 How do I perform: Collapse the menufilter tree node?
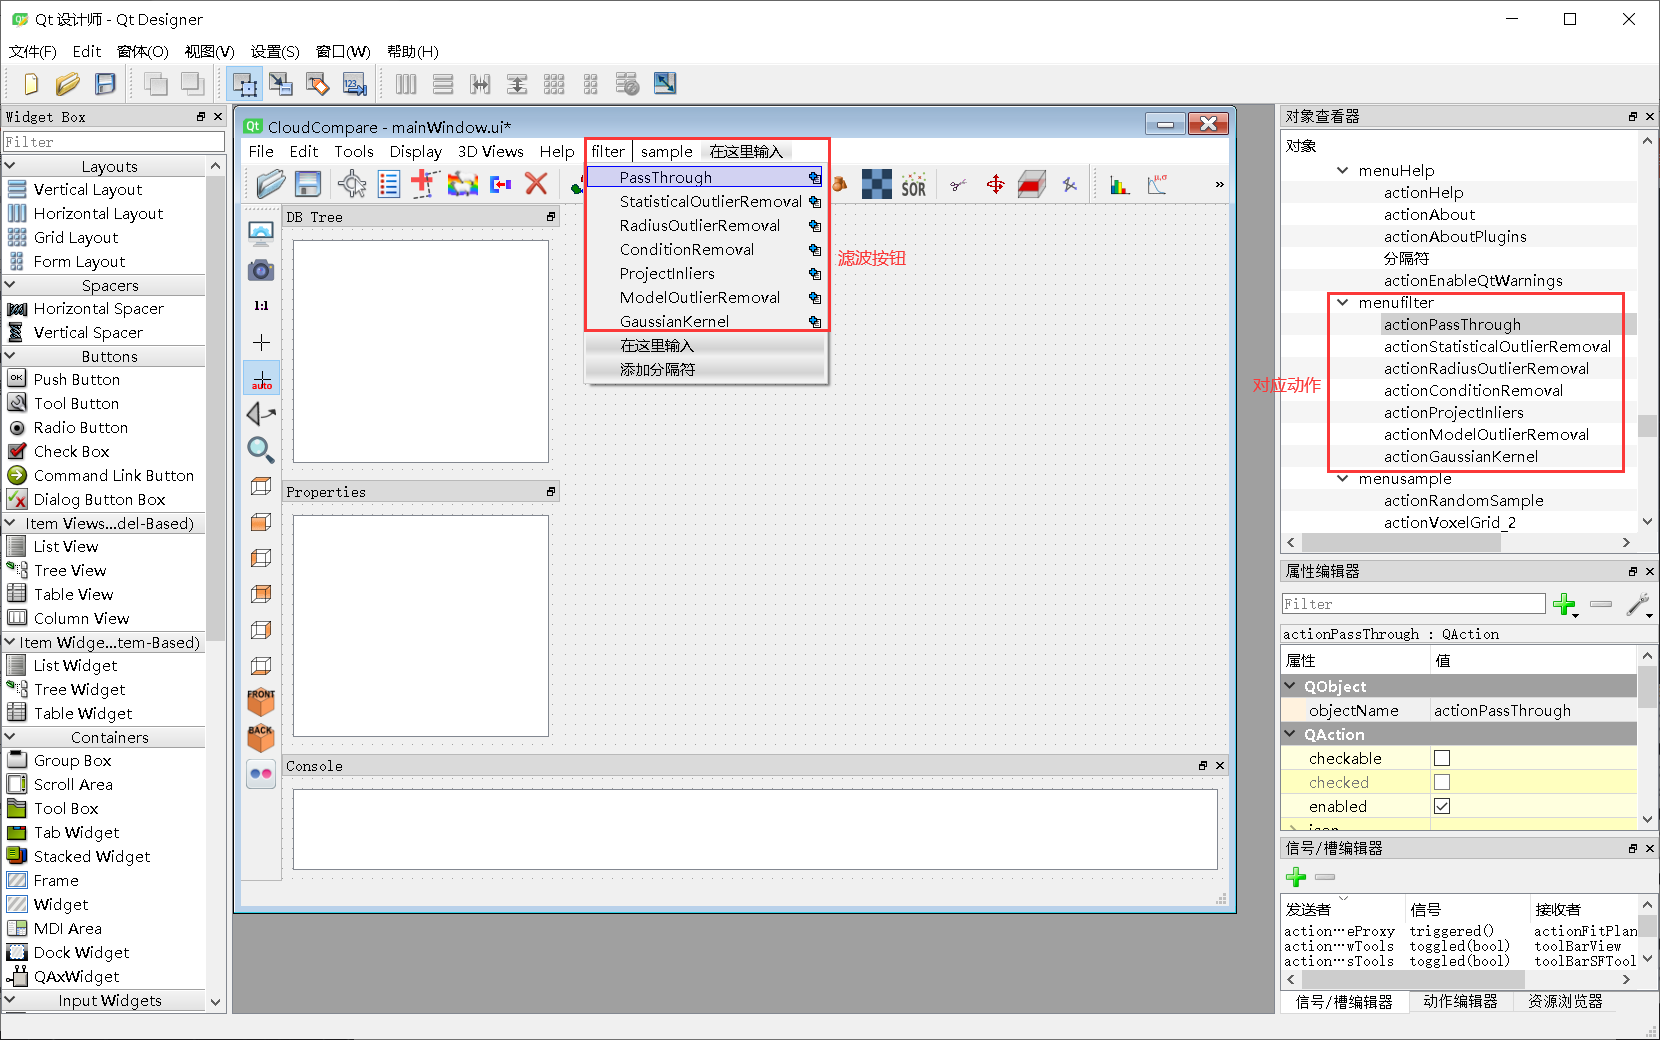tap(1343, 302)
